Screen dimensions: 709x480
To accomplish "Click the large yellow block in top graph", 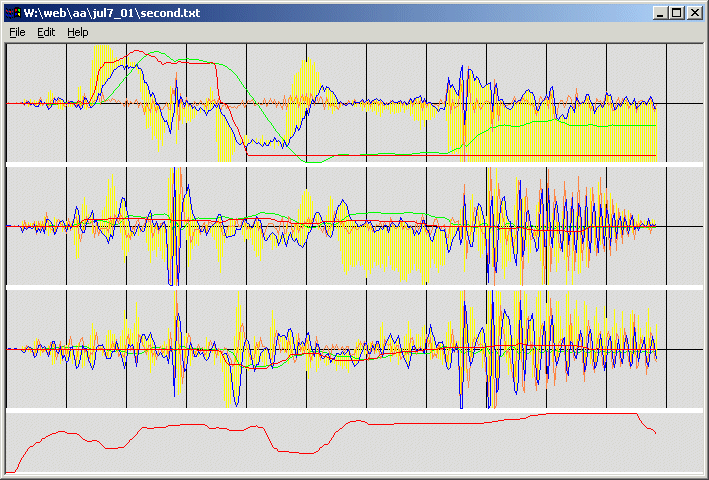I will [x=550, y=135].
